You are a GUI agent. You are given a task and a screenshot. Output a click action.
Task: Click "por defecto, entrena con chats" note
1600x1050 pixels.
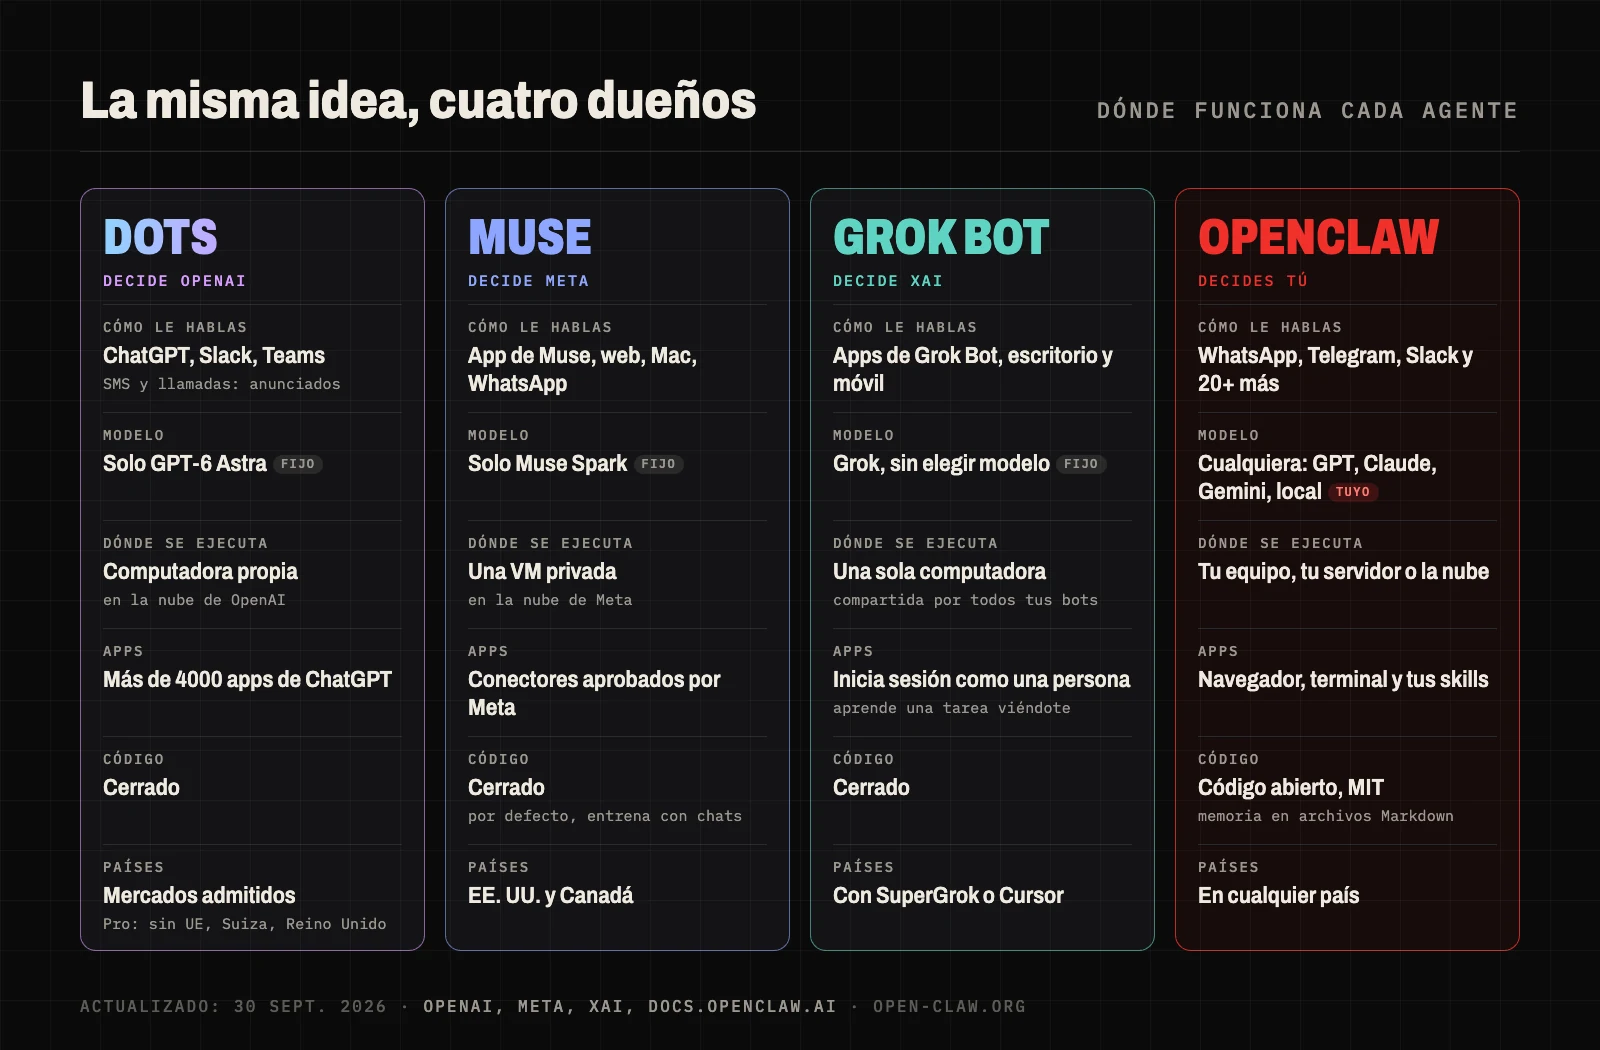[605, 816]
